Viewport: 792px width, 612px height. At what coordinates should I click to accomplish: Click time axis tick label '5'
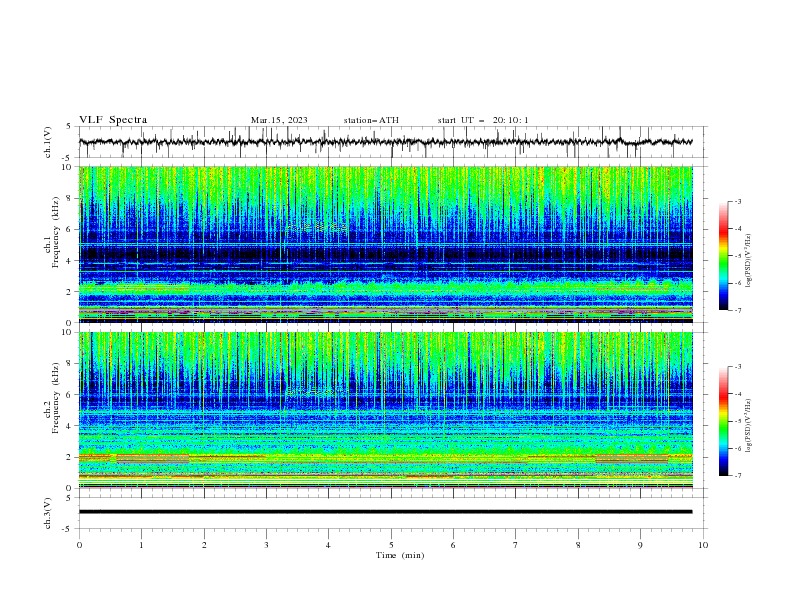point(391,545)
